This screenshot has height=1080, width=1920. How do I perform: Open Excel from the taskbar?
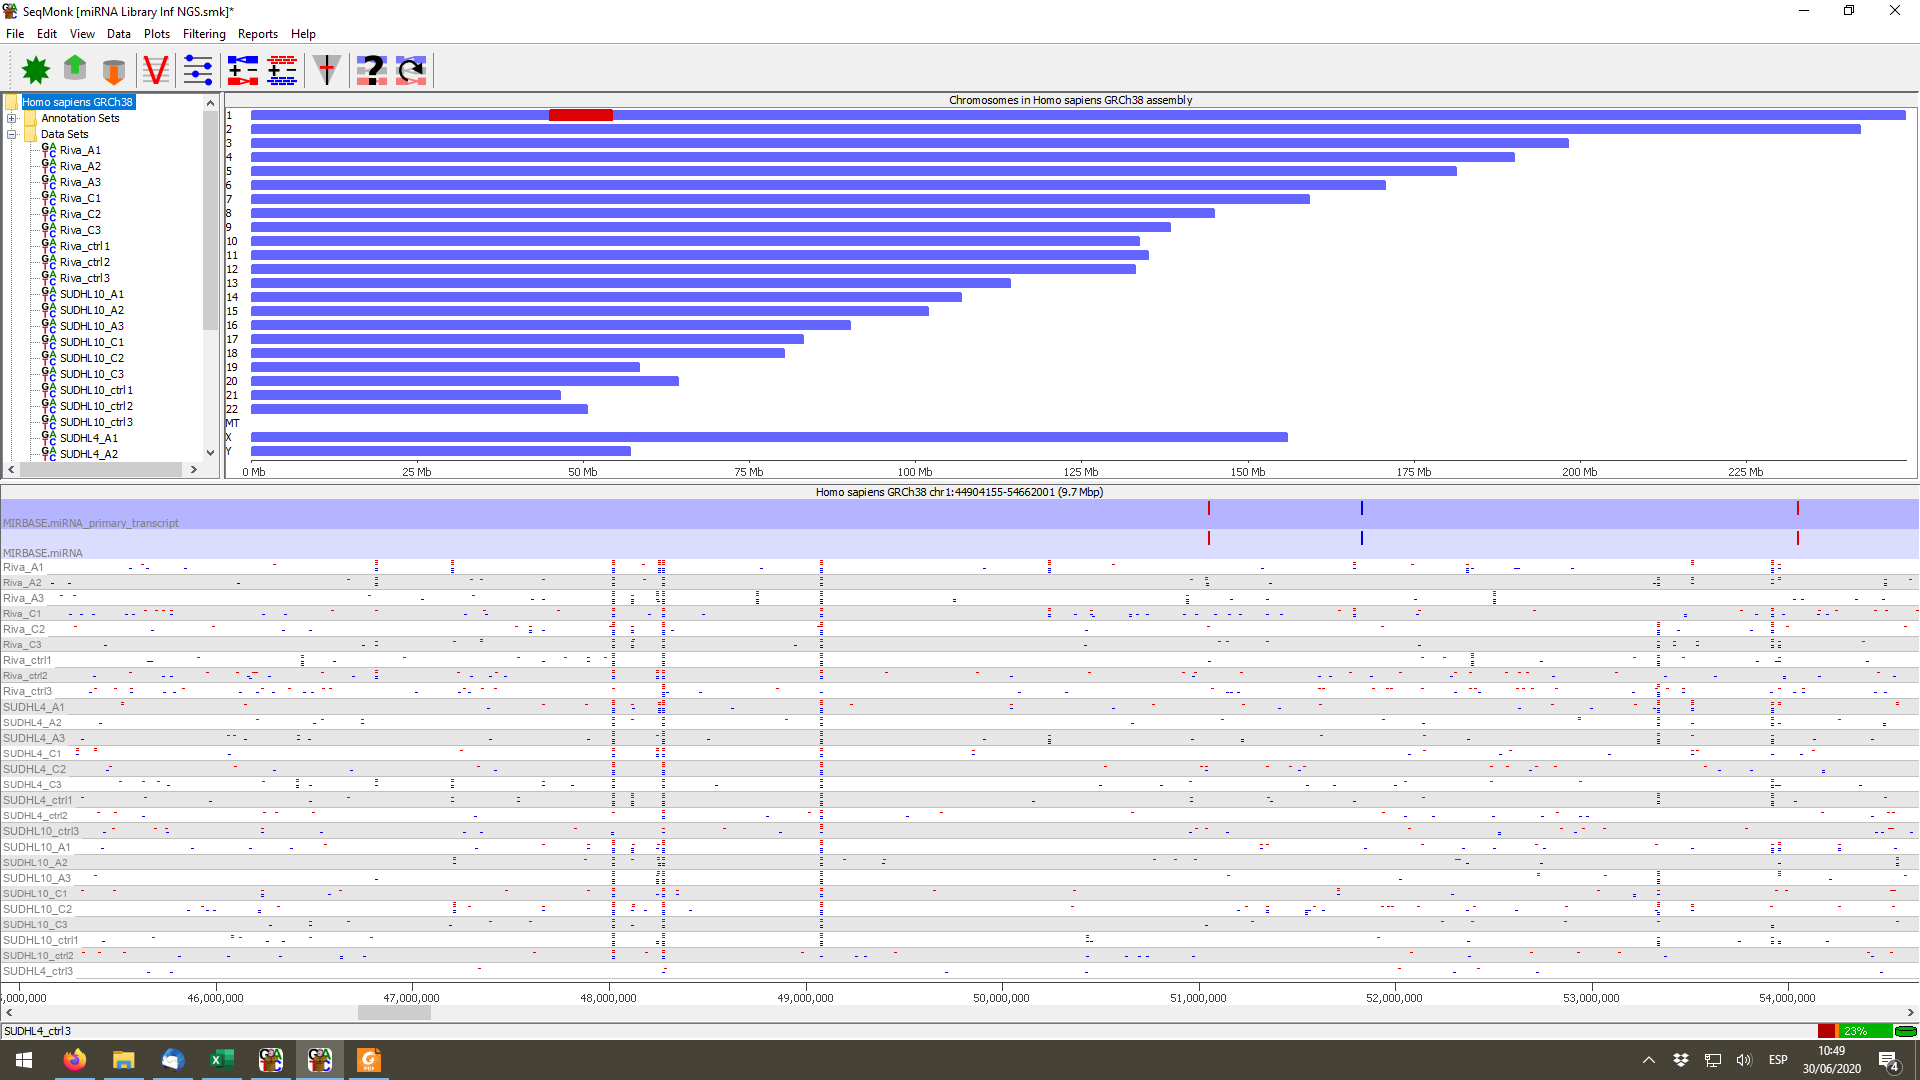(221, 1060)
